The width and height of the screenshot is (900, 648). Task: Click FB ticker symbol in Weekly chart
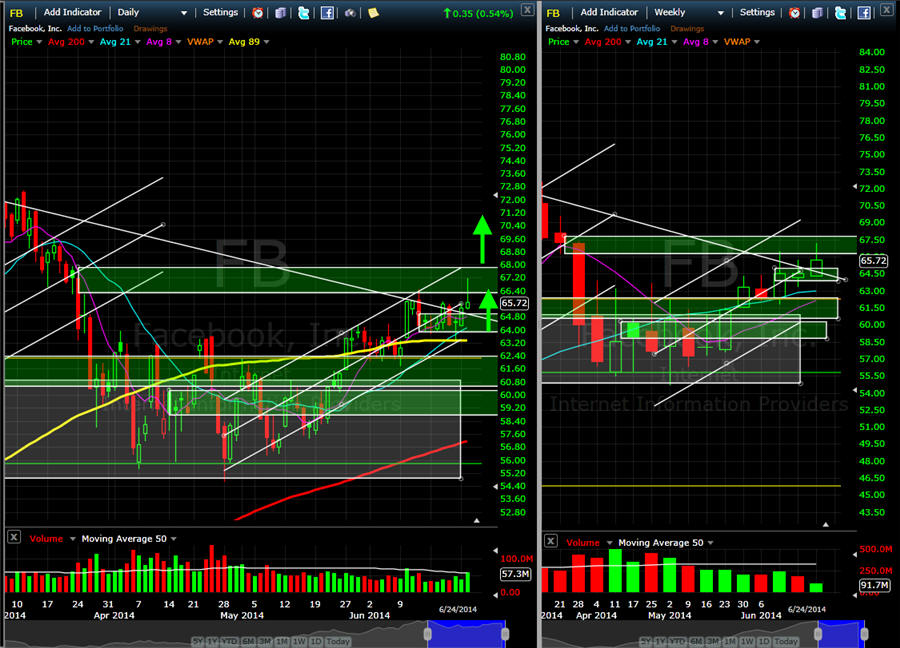[x=553, y=13]
